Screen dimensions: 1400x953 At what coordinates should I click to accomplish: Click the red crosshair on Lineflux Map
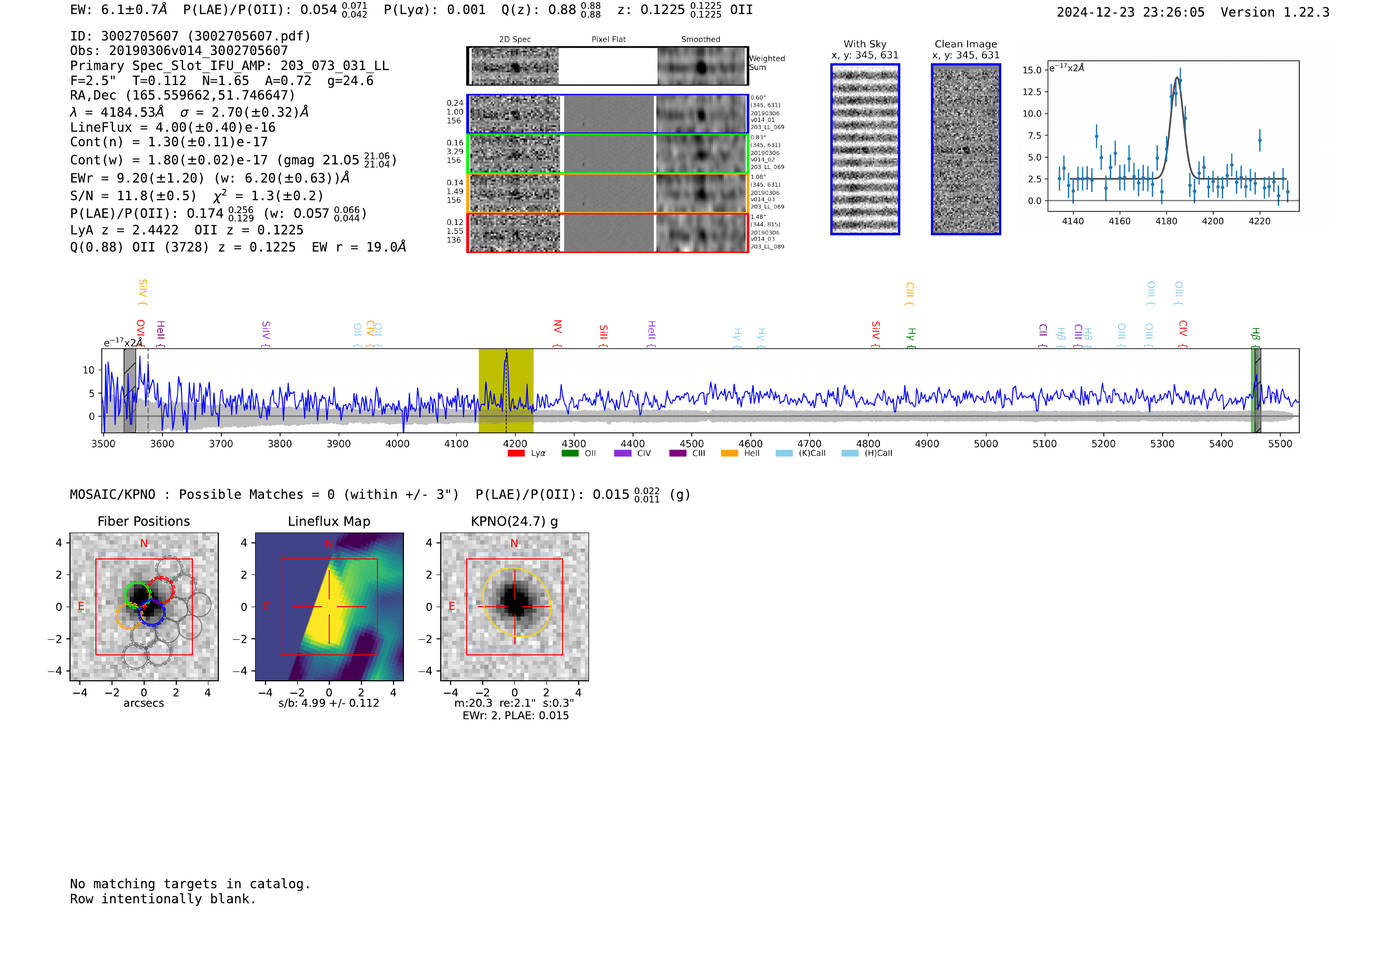point(329,606)
